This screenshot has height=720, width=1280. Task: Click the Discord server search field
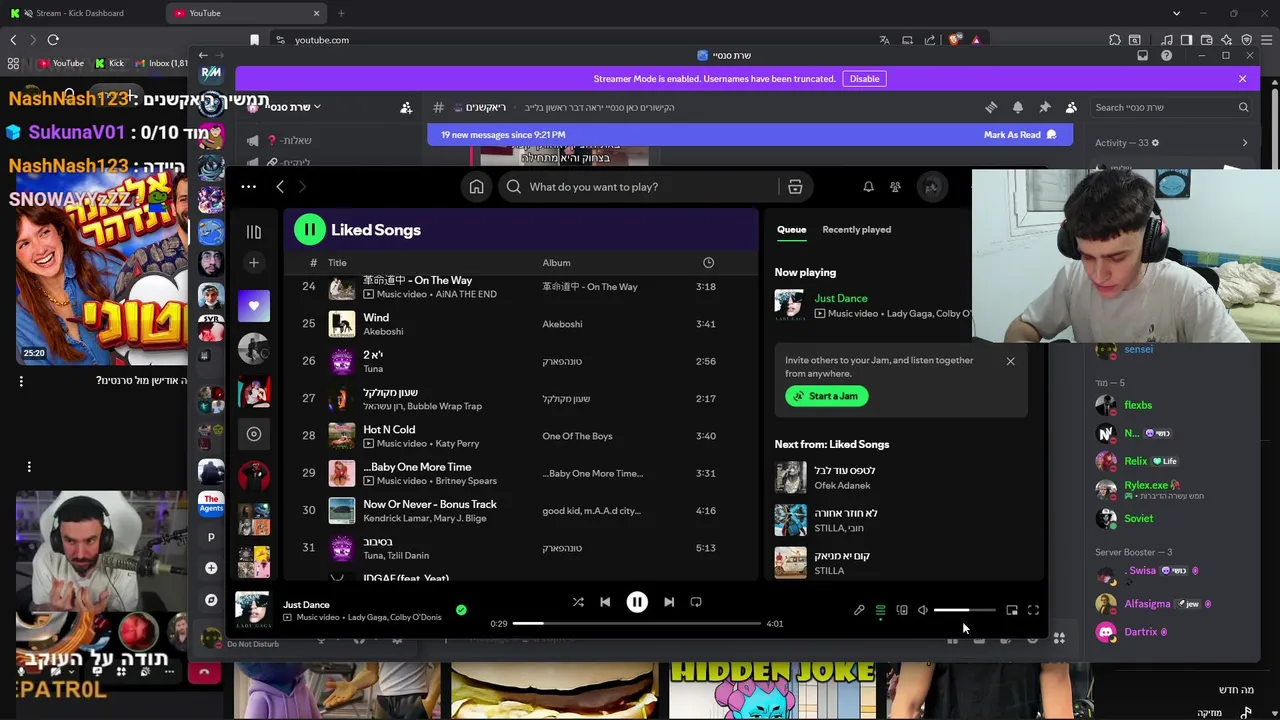coord(1171,107)
